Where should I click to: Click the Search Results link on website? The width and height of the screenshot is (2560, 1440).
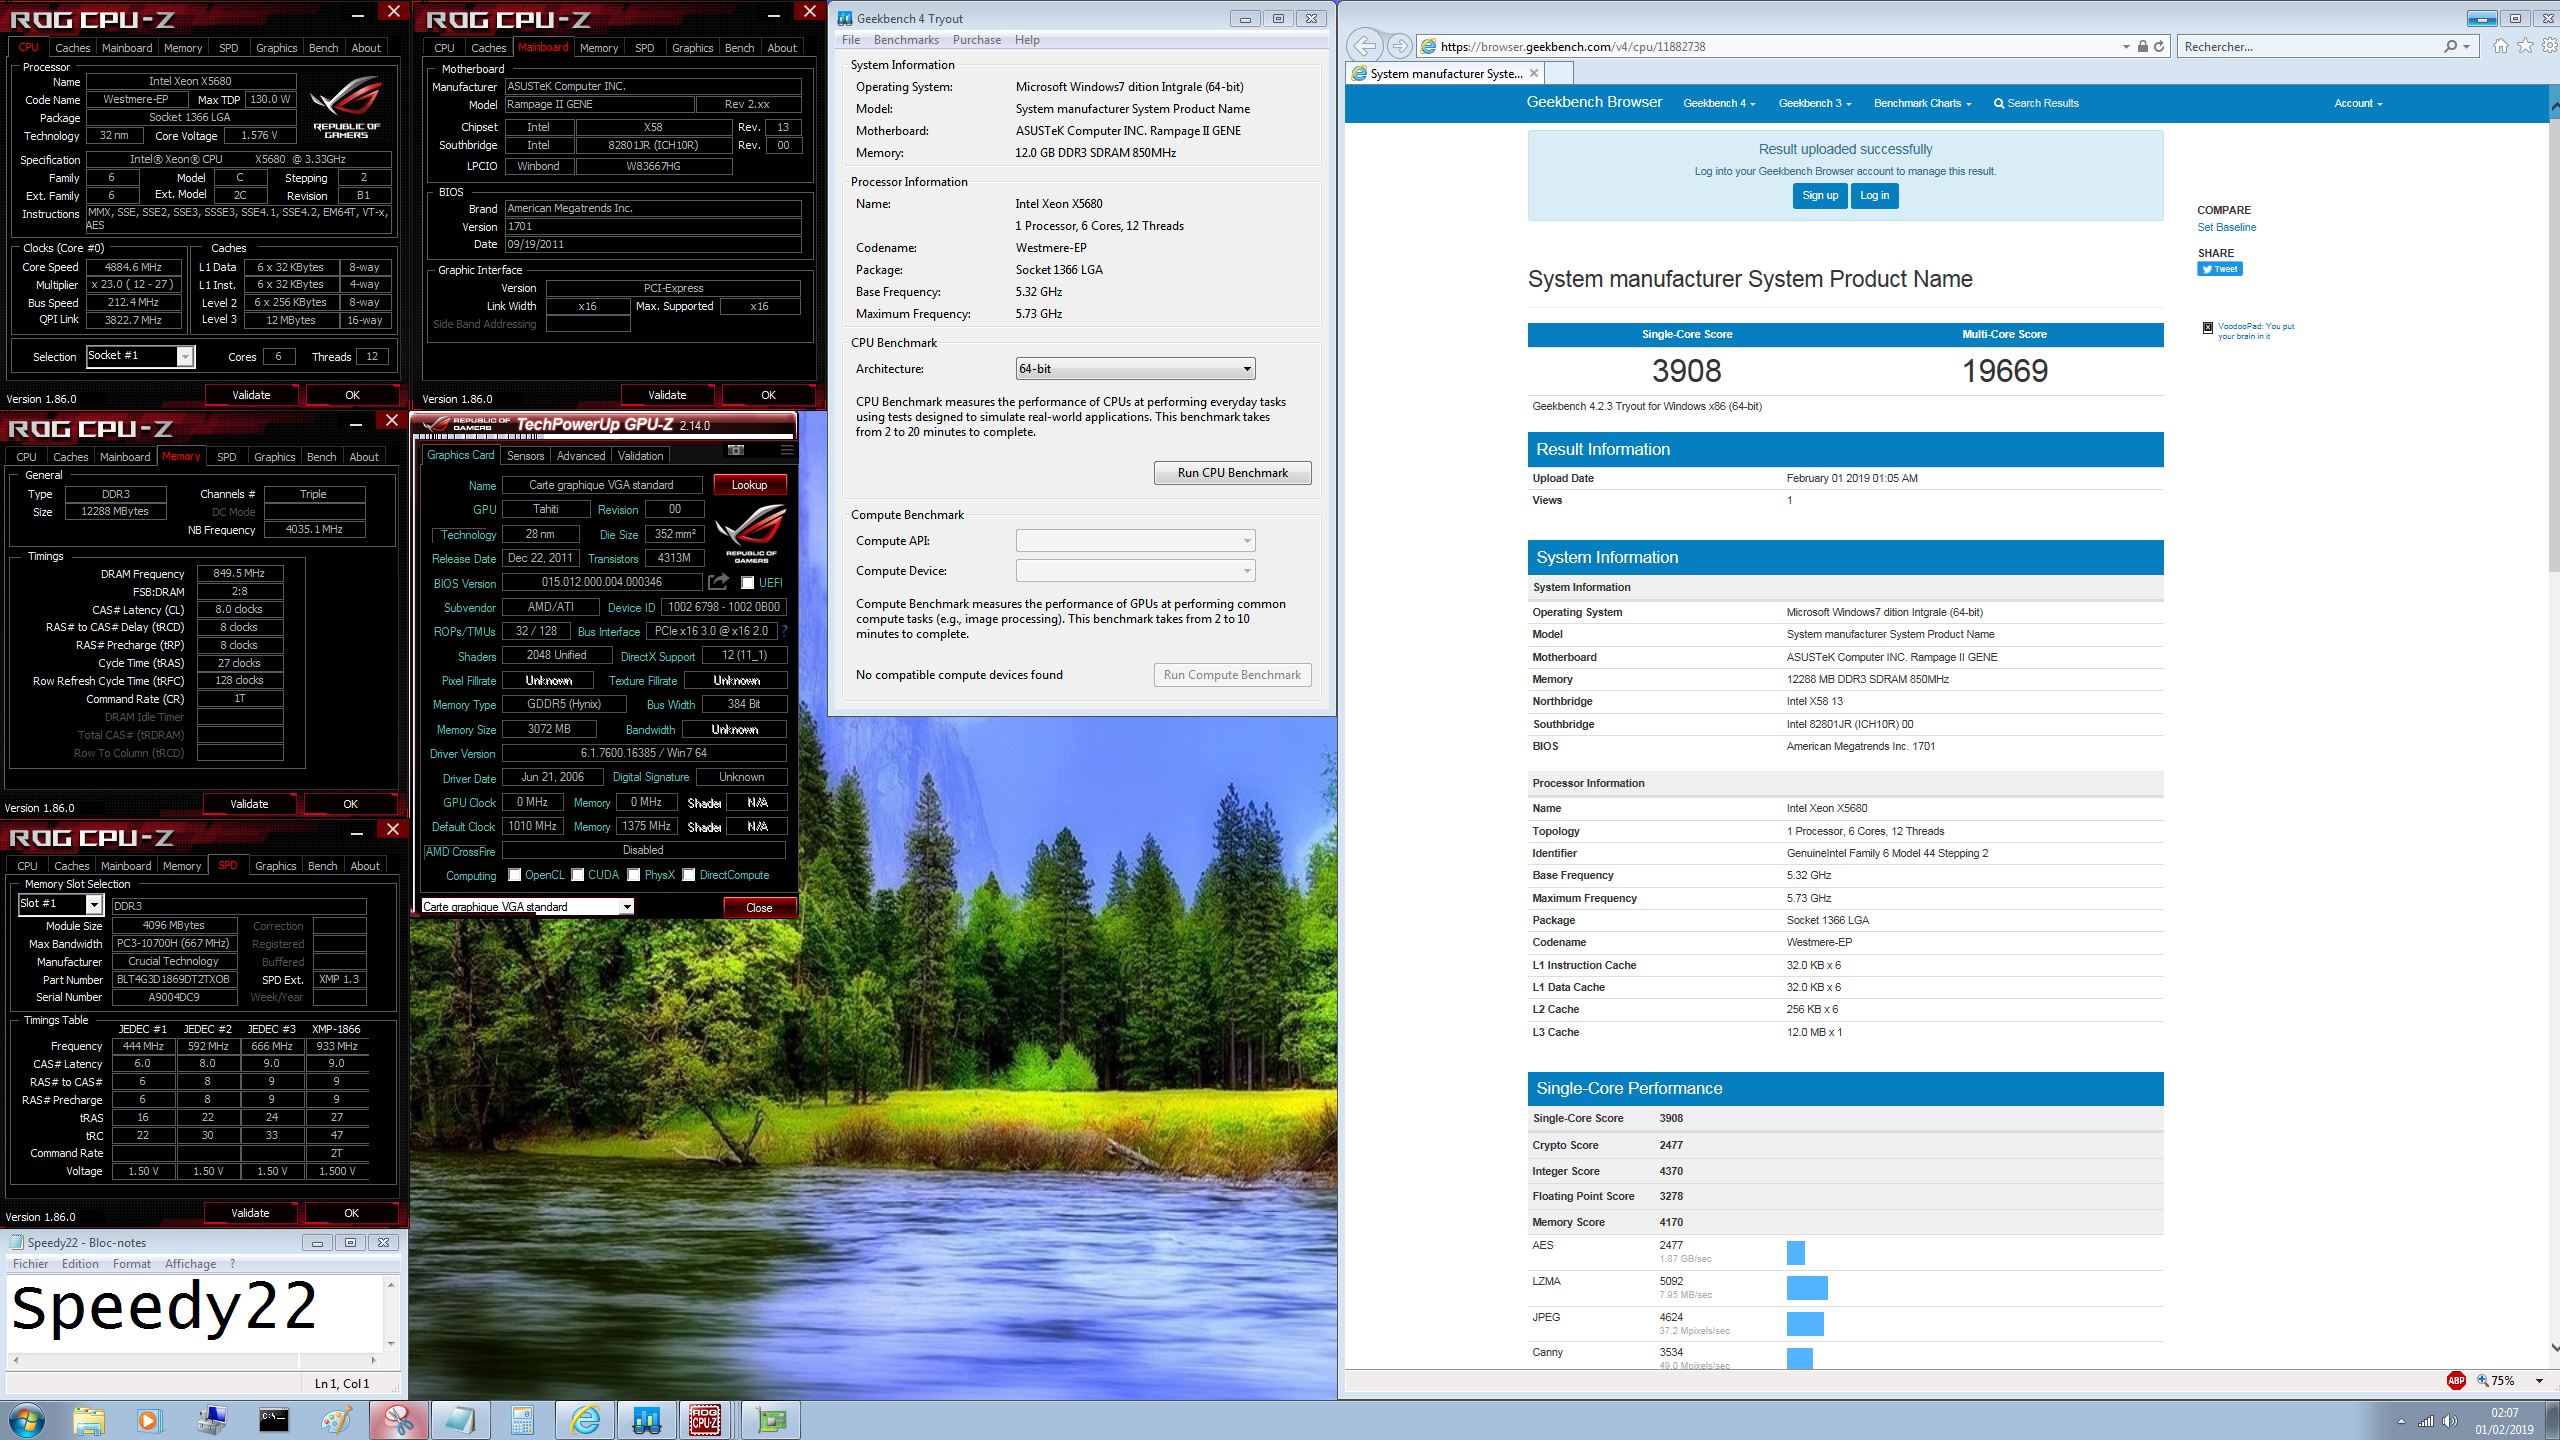pyautogui.click(x=2036, y=103)
